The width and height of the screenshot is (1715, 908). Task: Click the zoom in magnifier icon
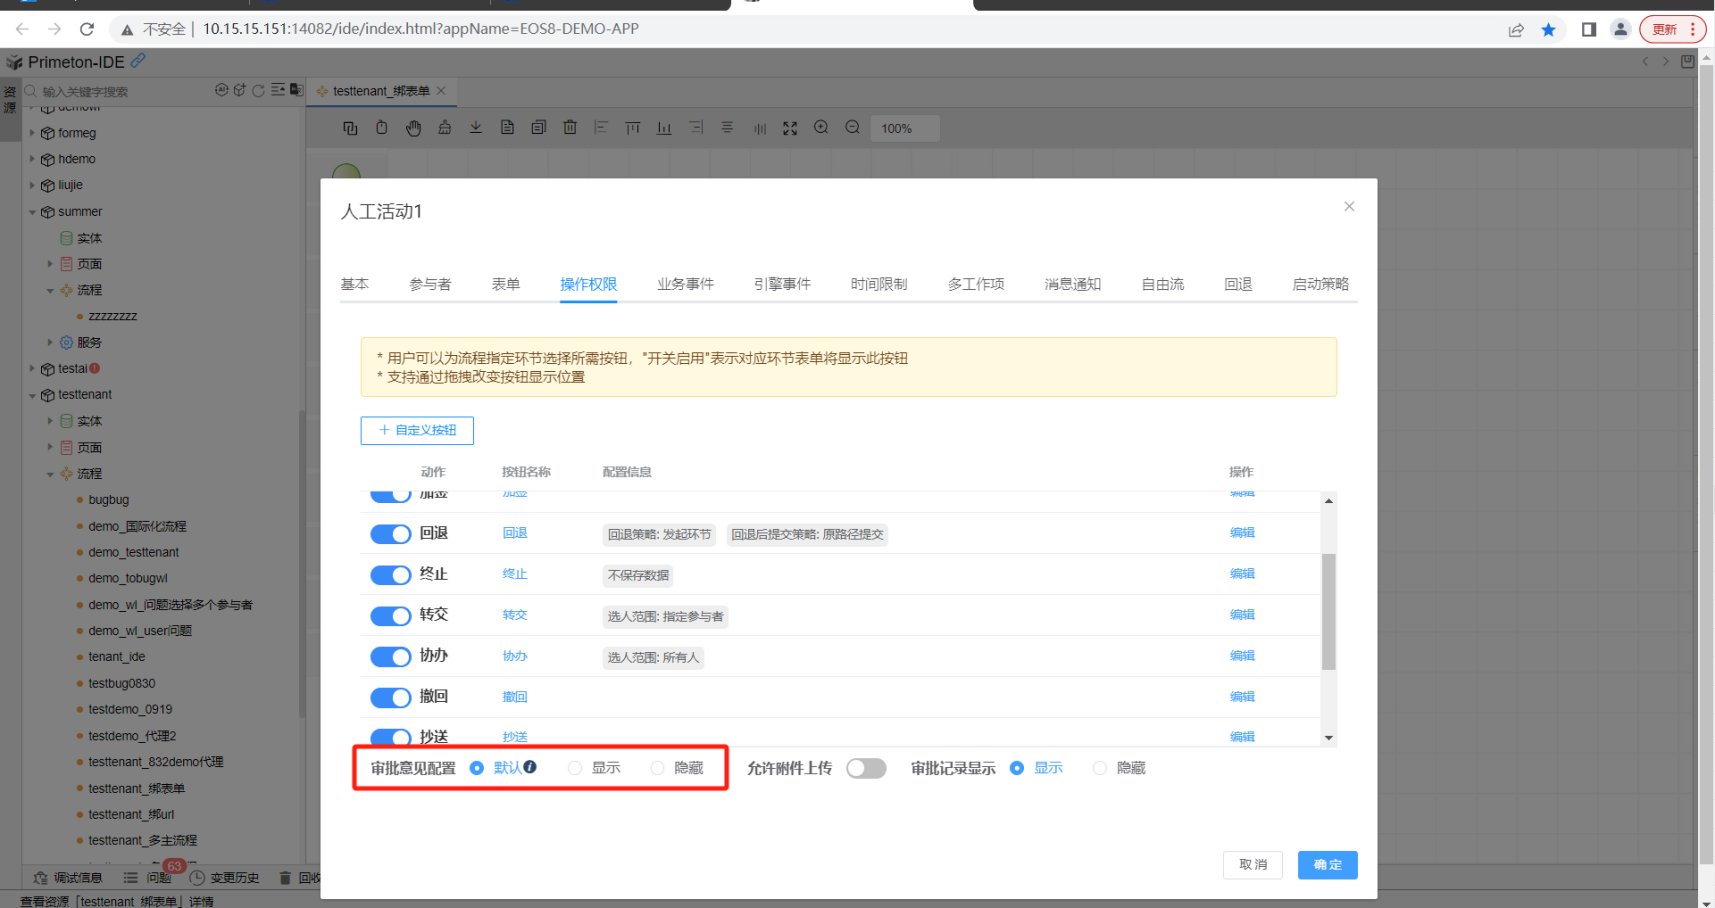[x=821, y=128]
